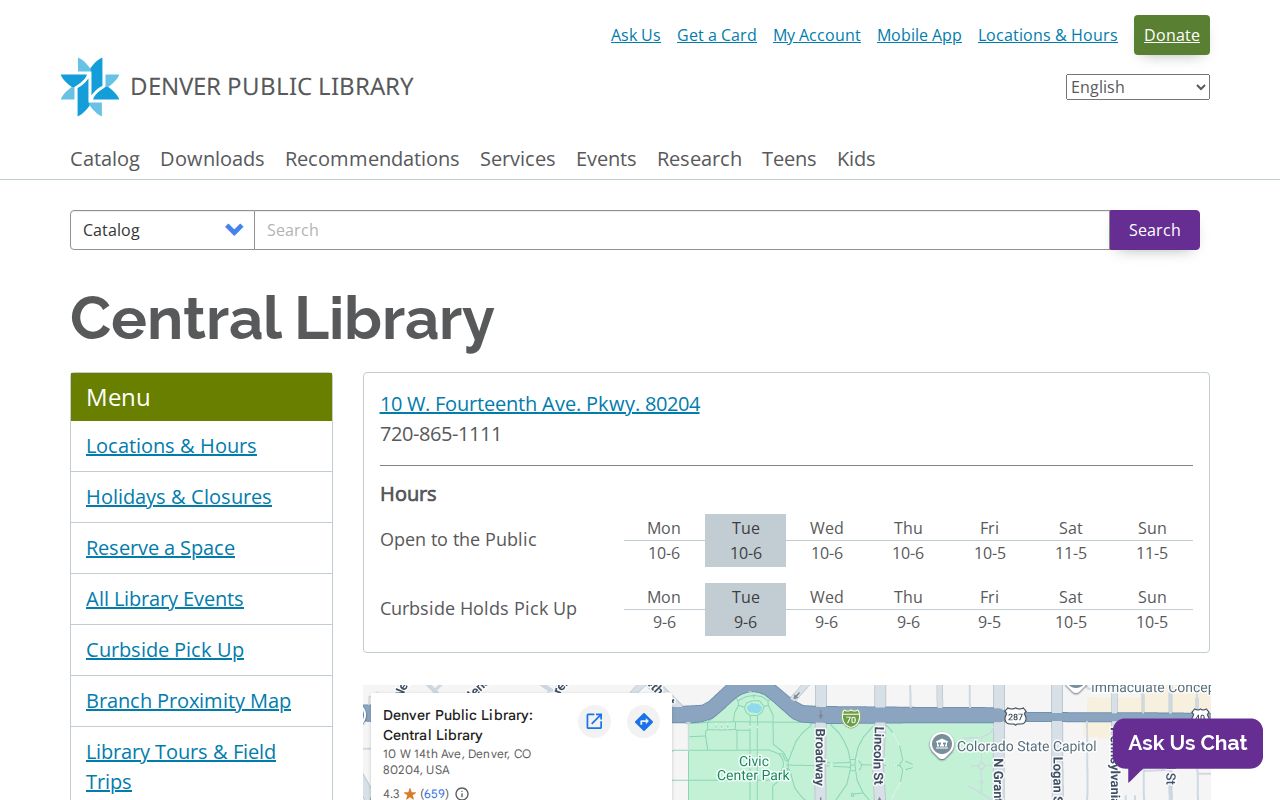The width and height of the screenshot is (1280, 800).
Task: Open Branch Proximity Map link
Action: point(188,701)
